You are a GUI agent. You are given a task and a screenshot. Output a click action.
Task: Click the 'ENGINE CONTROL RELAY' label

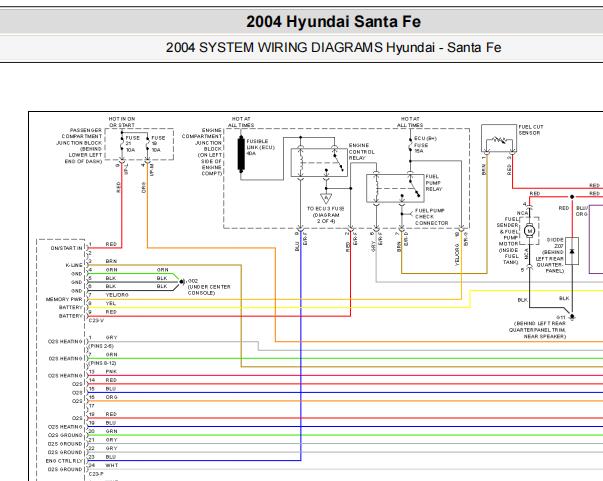(361, 151)
